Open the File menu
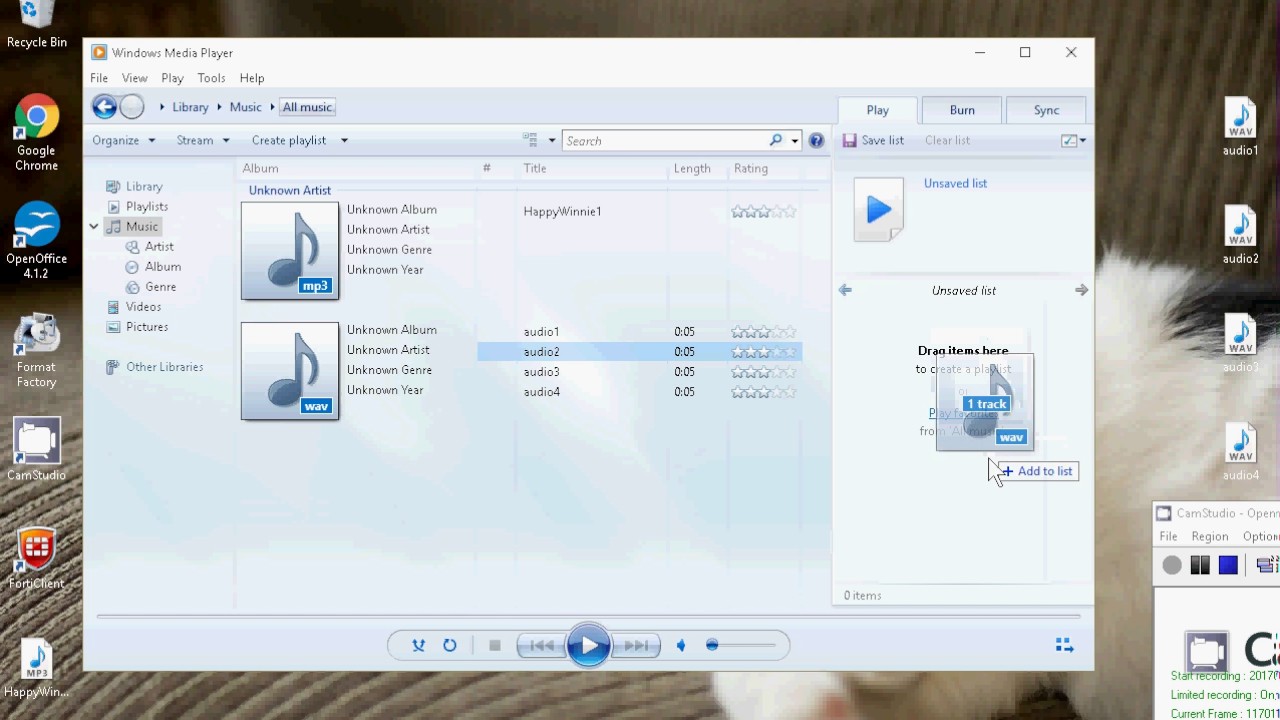Viewport: 1280px width, 720px height. (x=99, y=78)
